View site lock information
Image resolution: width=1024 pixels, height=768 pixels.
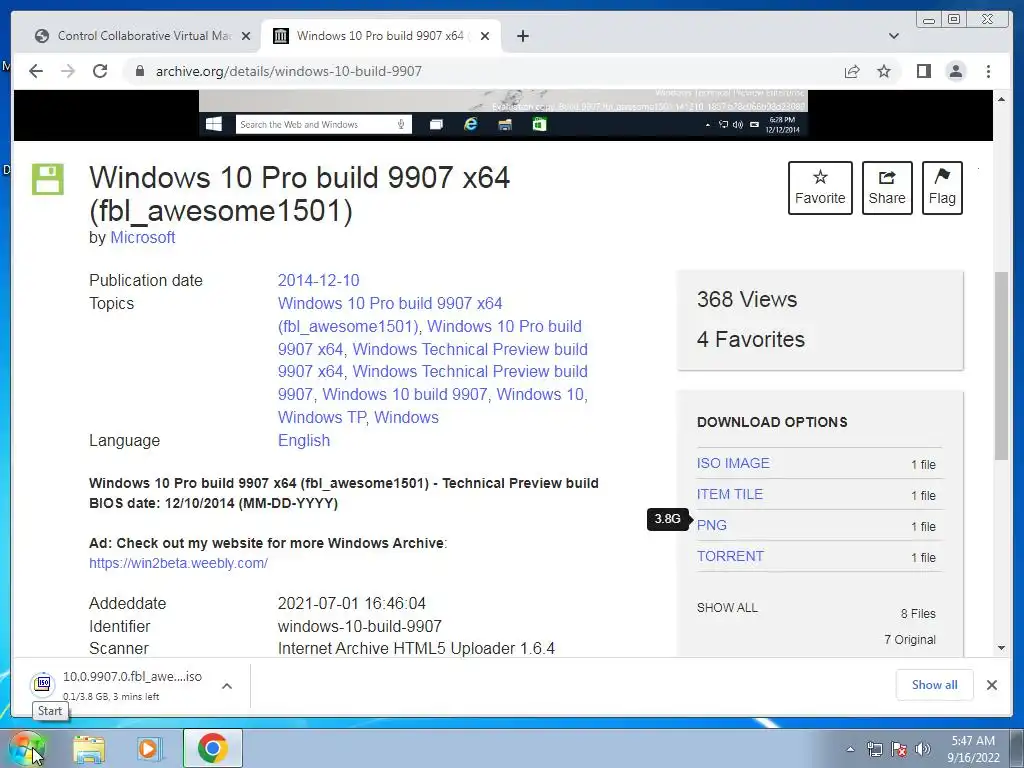[x=139, y=71]
